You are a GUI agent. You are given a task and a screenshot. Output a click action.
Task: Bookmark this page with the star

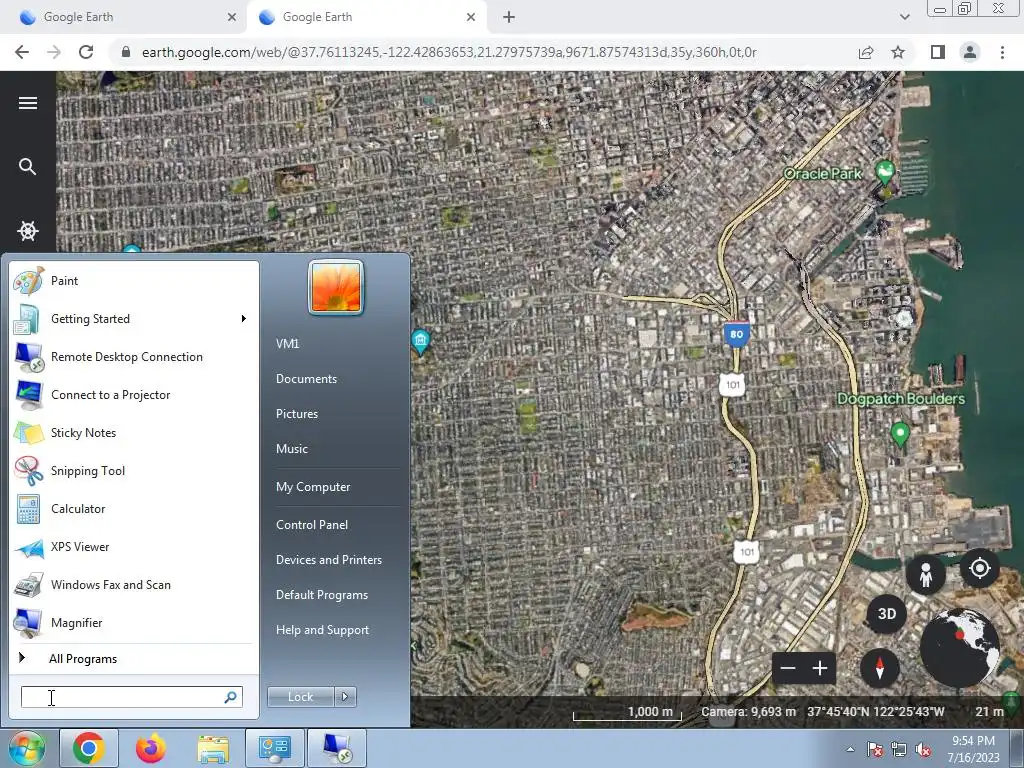pyautogui.click(x=898, y=52)
